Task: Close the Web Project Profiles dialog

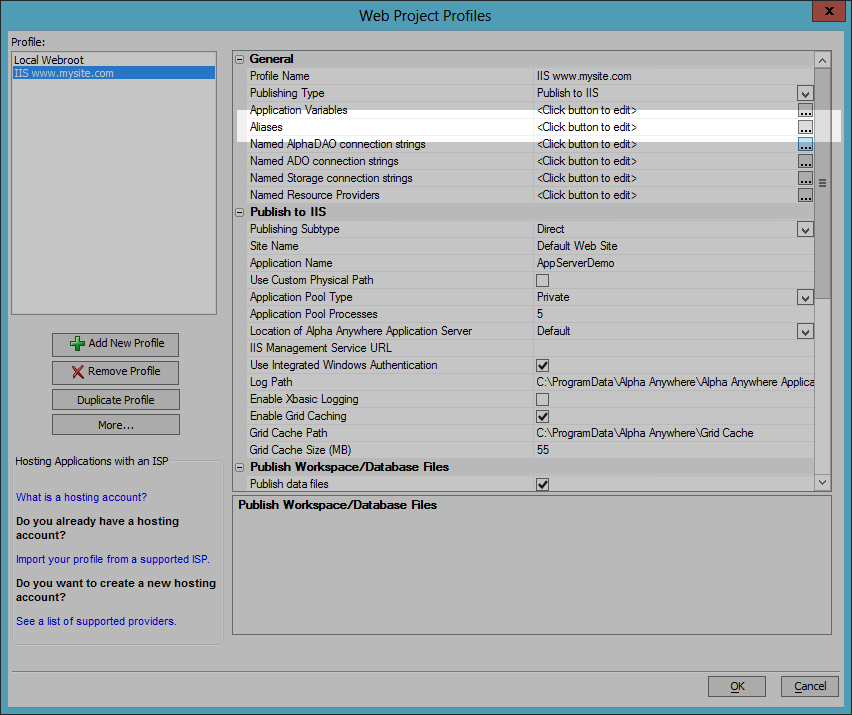Action: pos(829,11)
